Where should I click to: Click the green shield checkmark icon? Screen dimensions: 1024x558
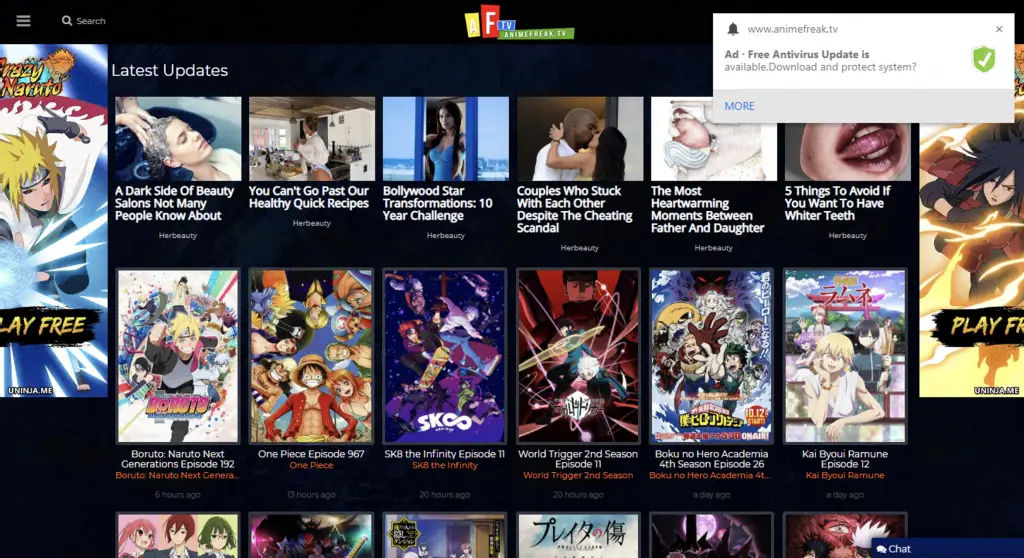tap(984, 59)
